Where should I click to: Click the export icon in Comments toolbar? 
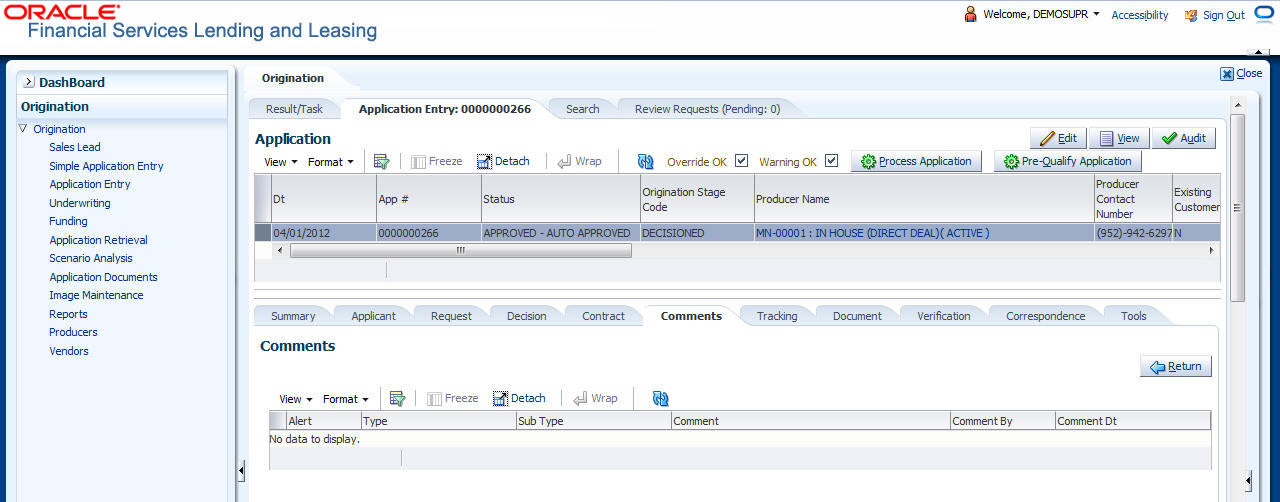(x=397, y=398)
